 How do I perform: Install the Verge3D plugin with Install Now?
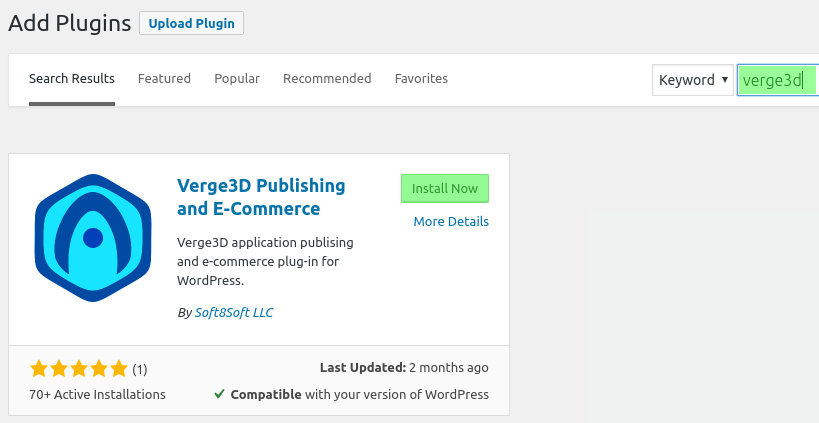(445, 189)
